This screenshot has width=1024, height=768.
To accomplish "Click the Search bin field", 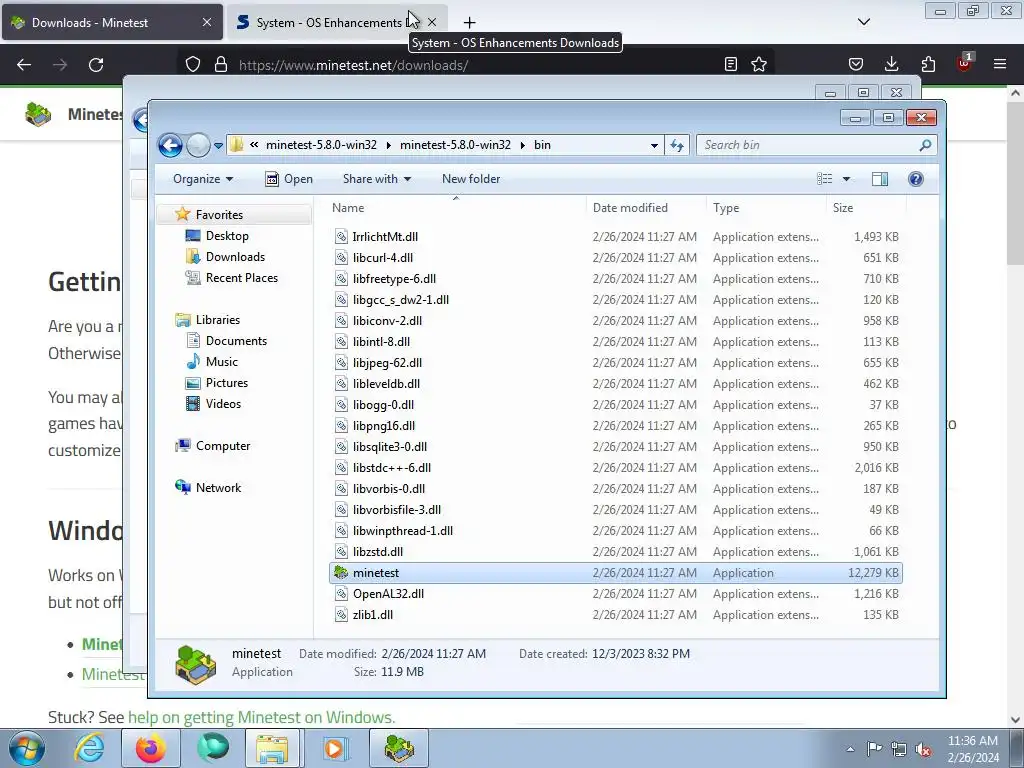I will tap(816, 145).
